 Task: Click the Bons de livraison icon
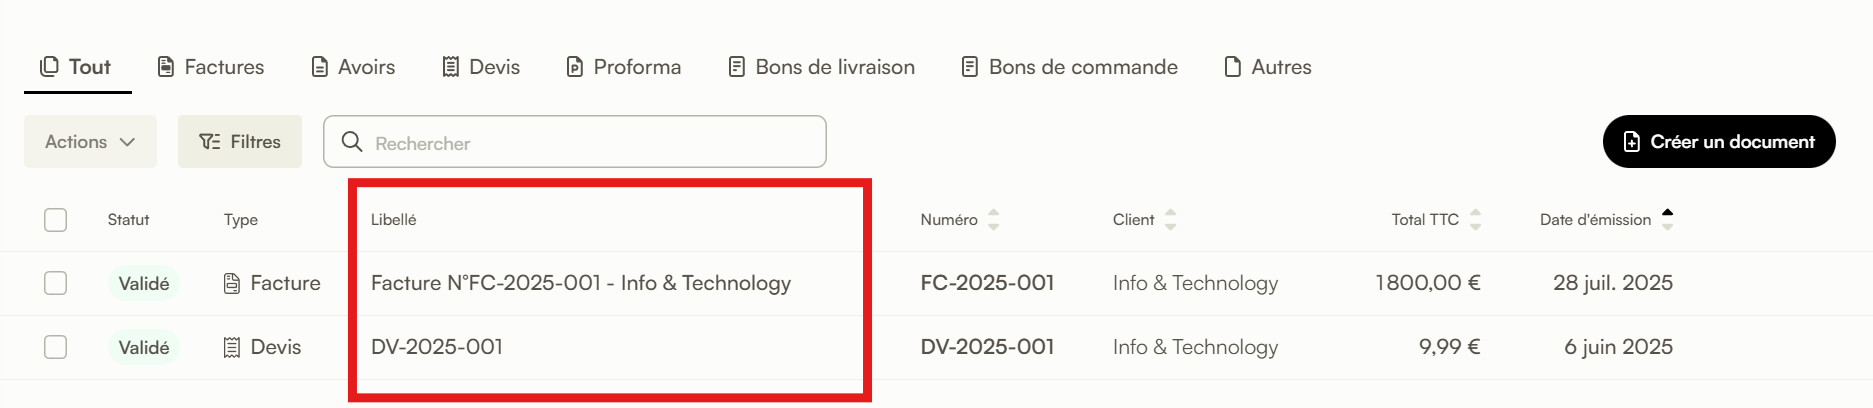(737, 67)
